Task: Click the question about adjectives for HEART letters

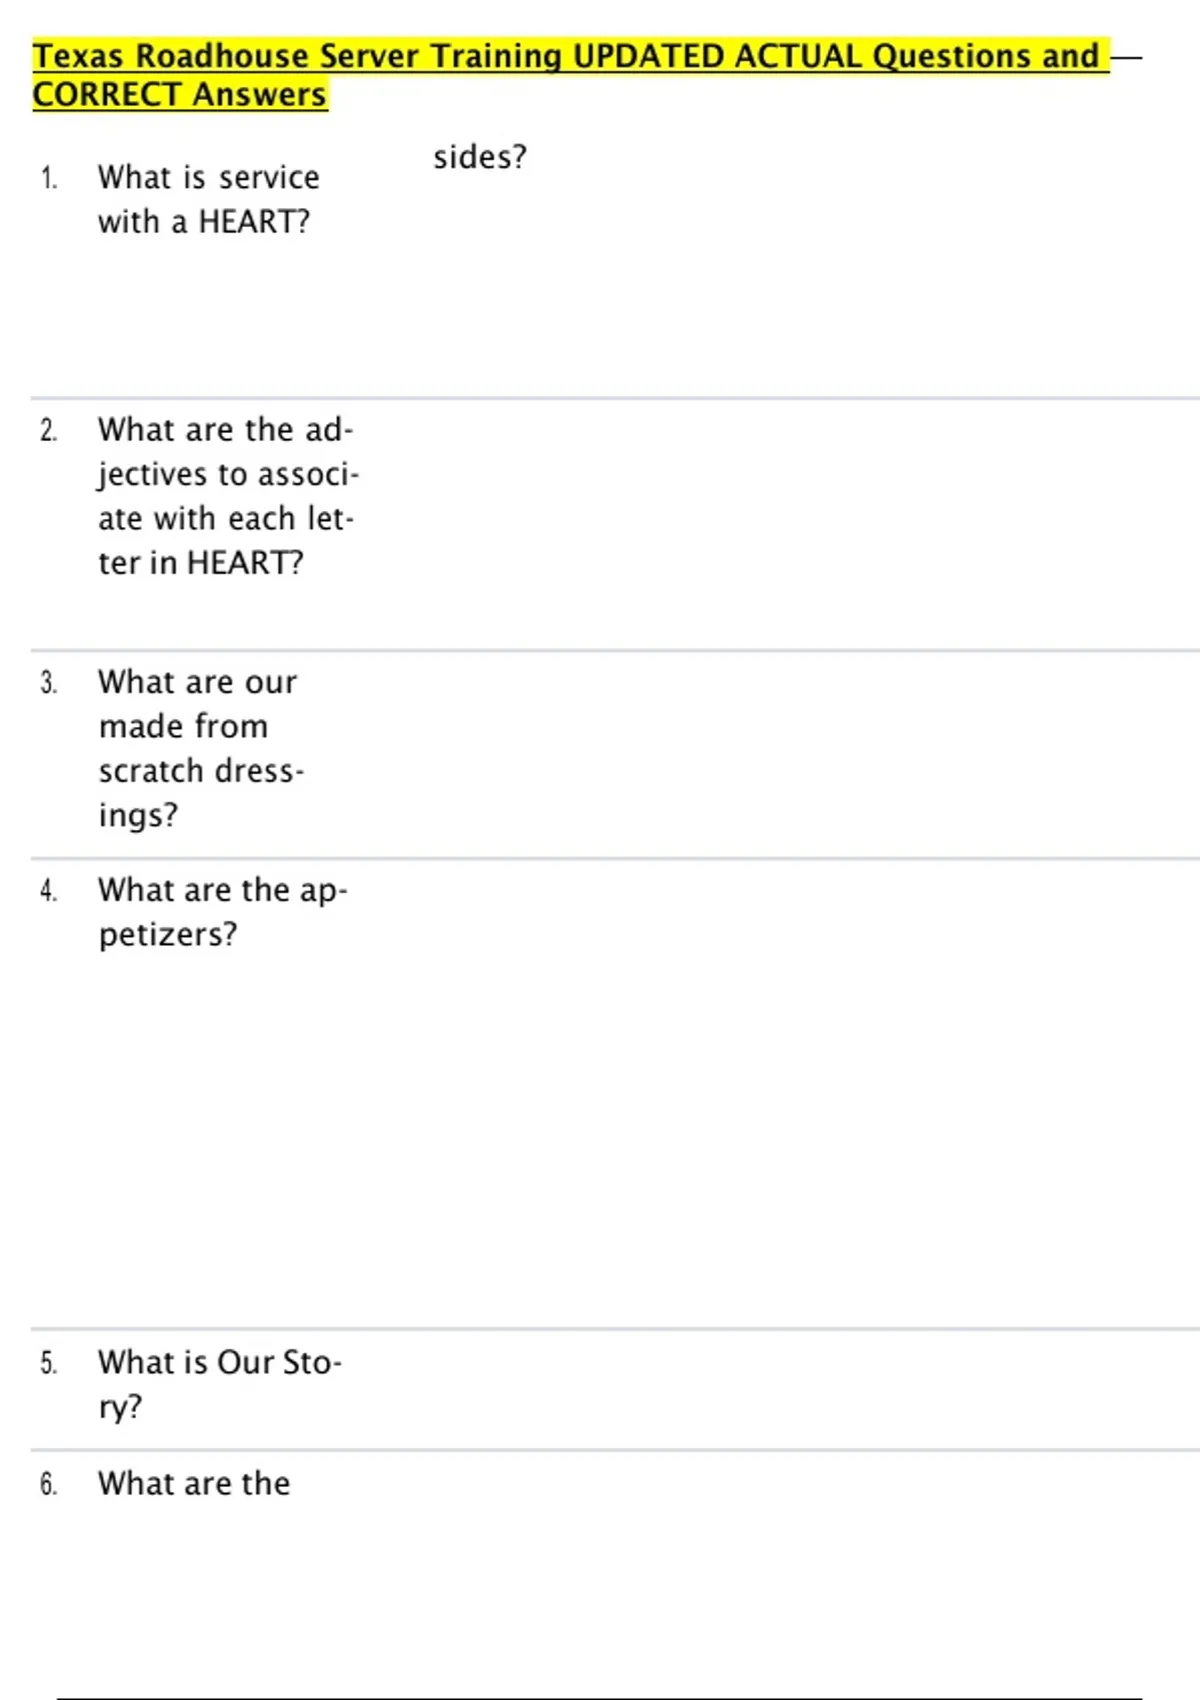Action: point(226,496)
